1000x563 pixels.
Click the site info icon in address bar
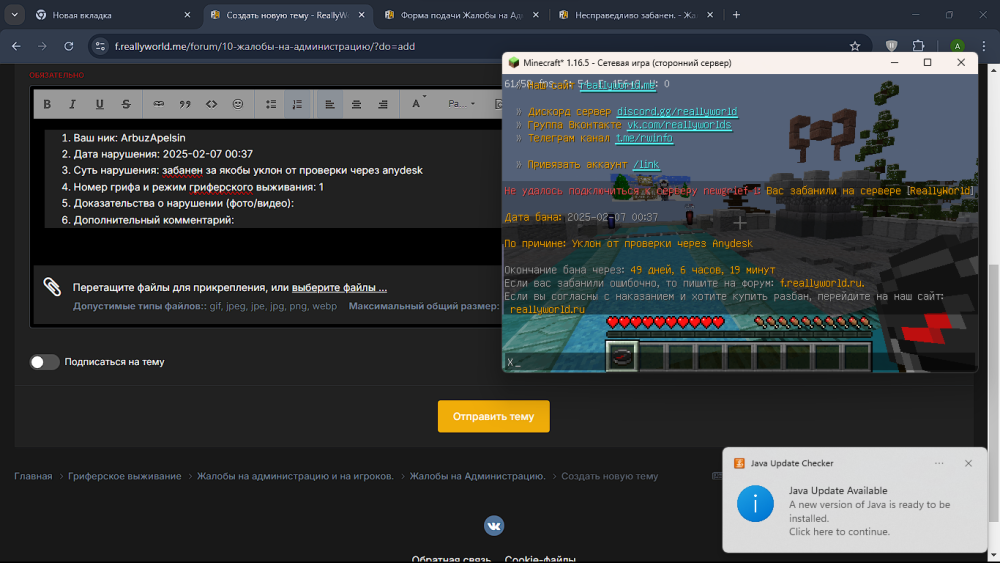click(99, 46)
